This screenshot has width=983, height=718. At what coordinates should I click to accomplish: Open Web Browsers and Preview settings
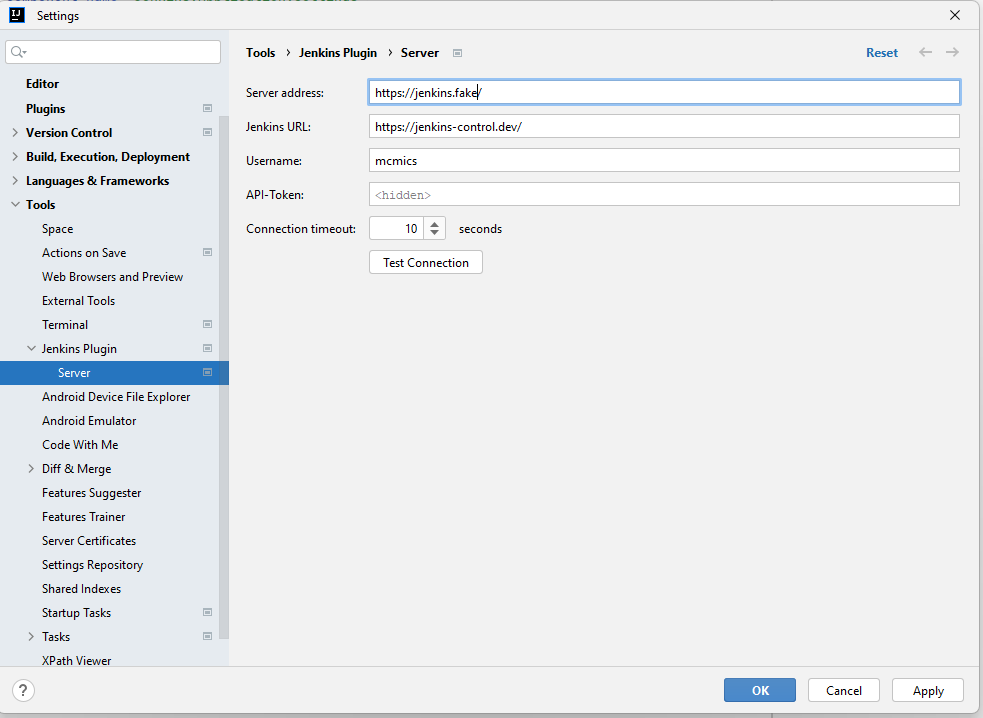112,277
